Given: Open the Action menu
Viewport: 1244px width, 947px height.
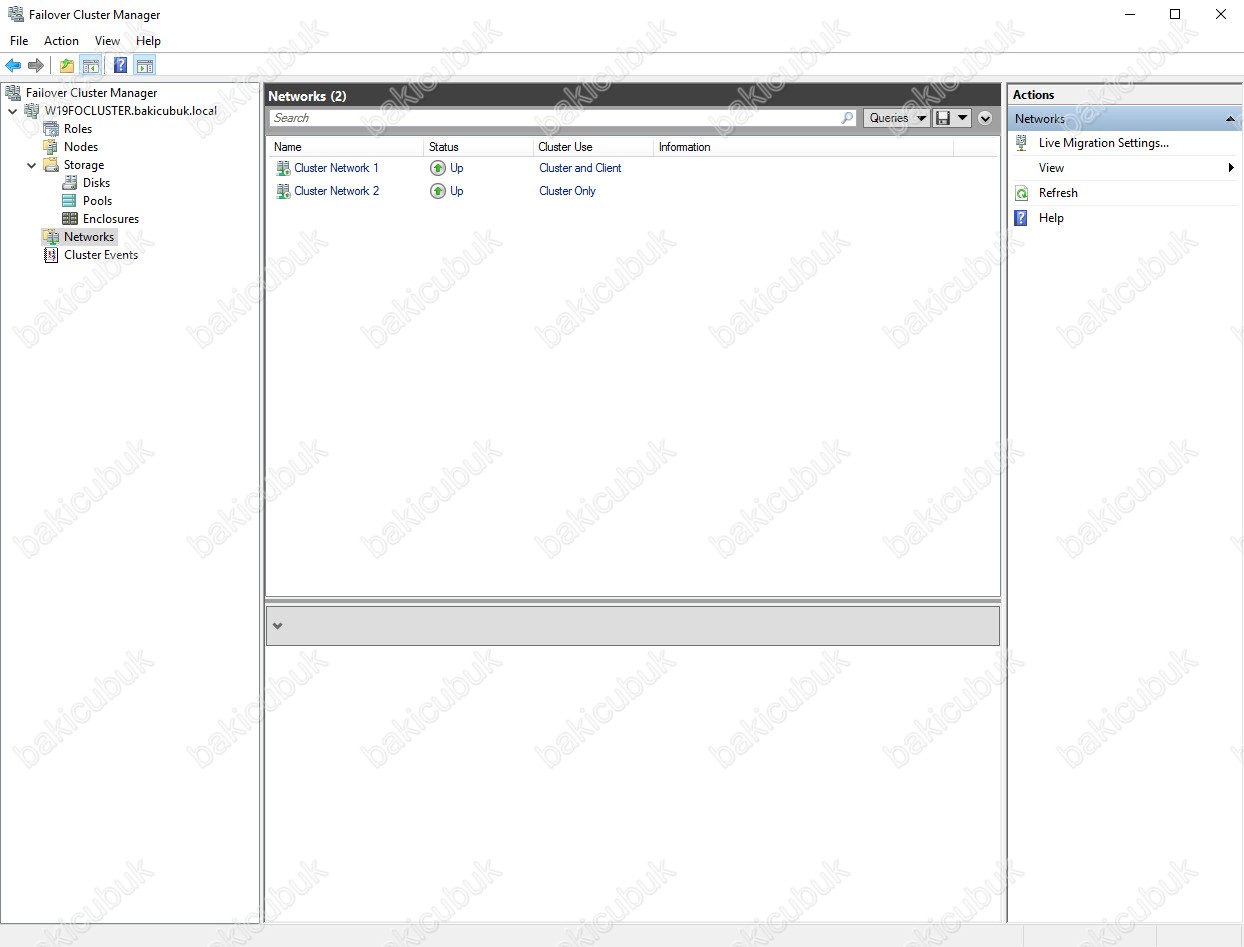Looking at the screenshot, I should tap(61, 41).
